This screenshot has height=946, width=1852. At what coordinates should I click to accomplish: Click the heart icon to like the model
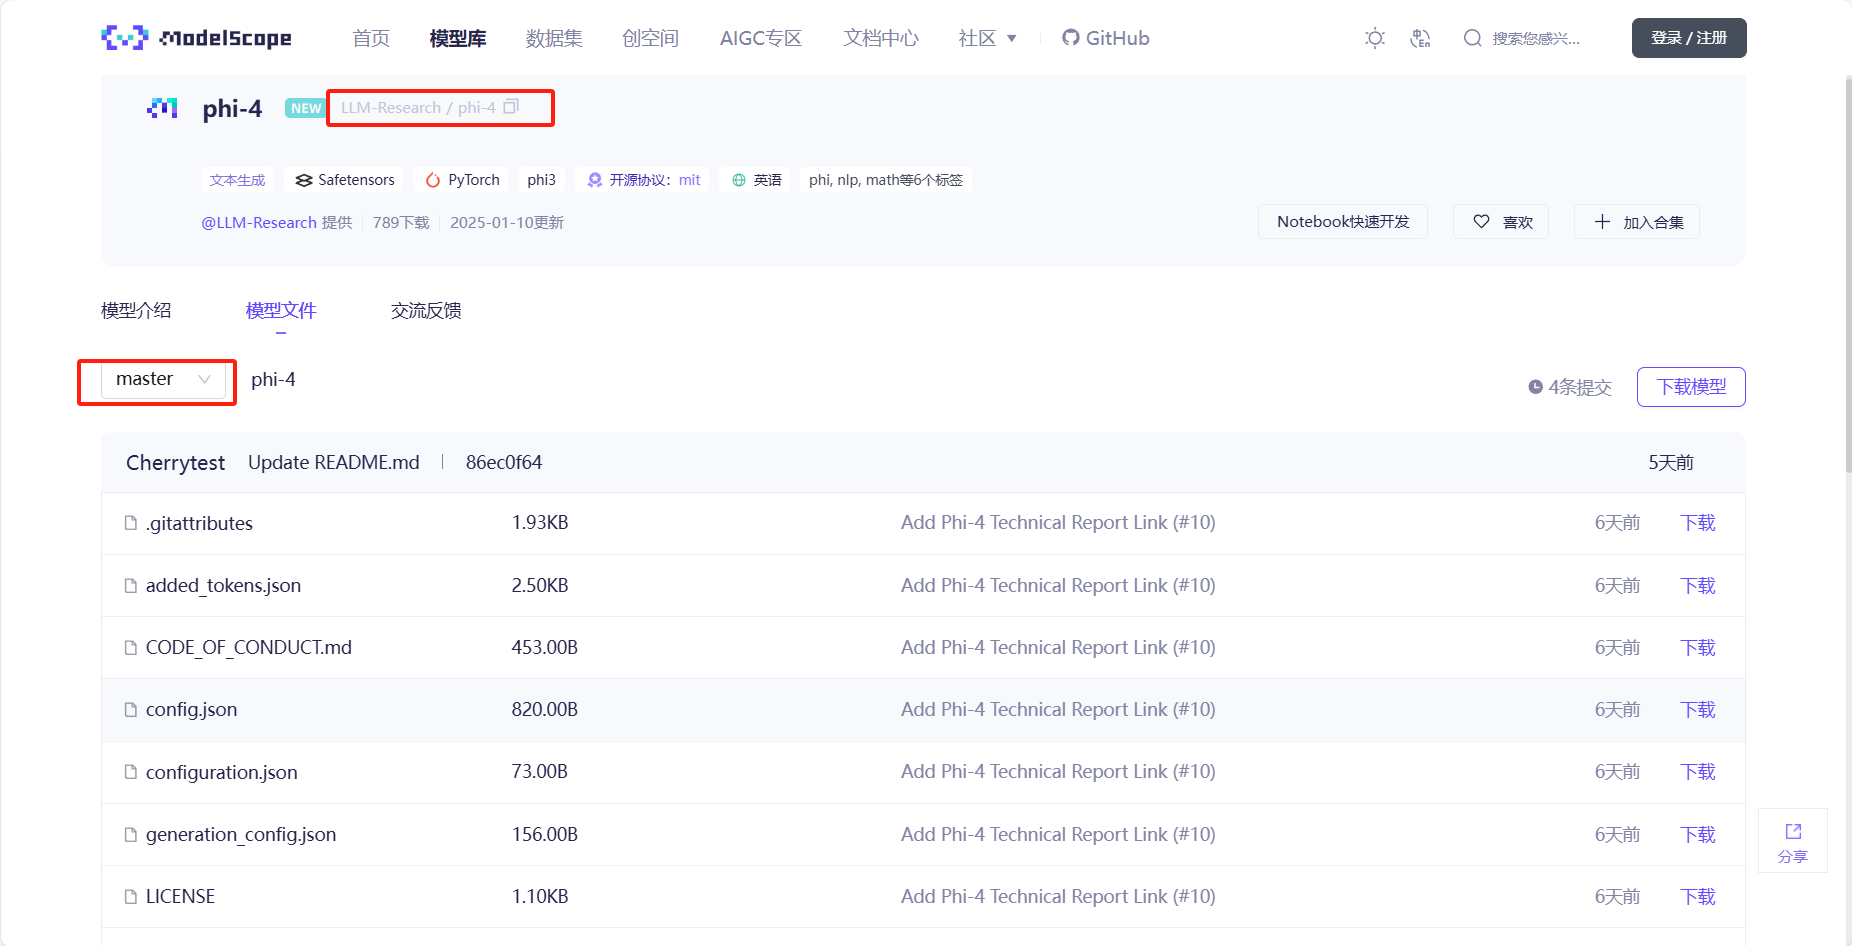(1481, 222)
